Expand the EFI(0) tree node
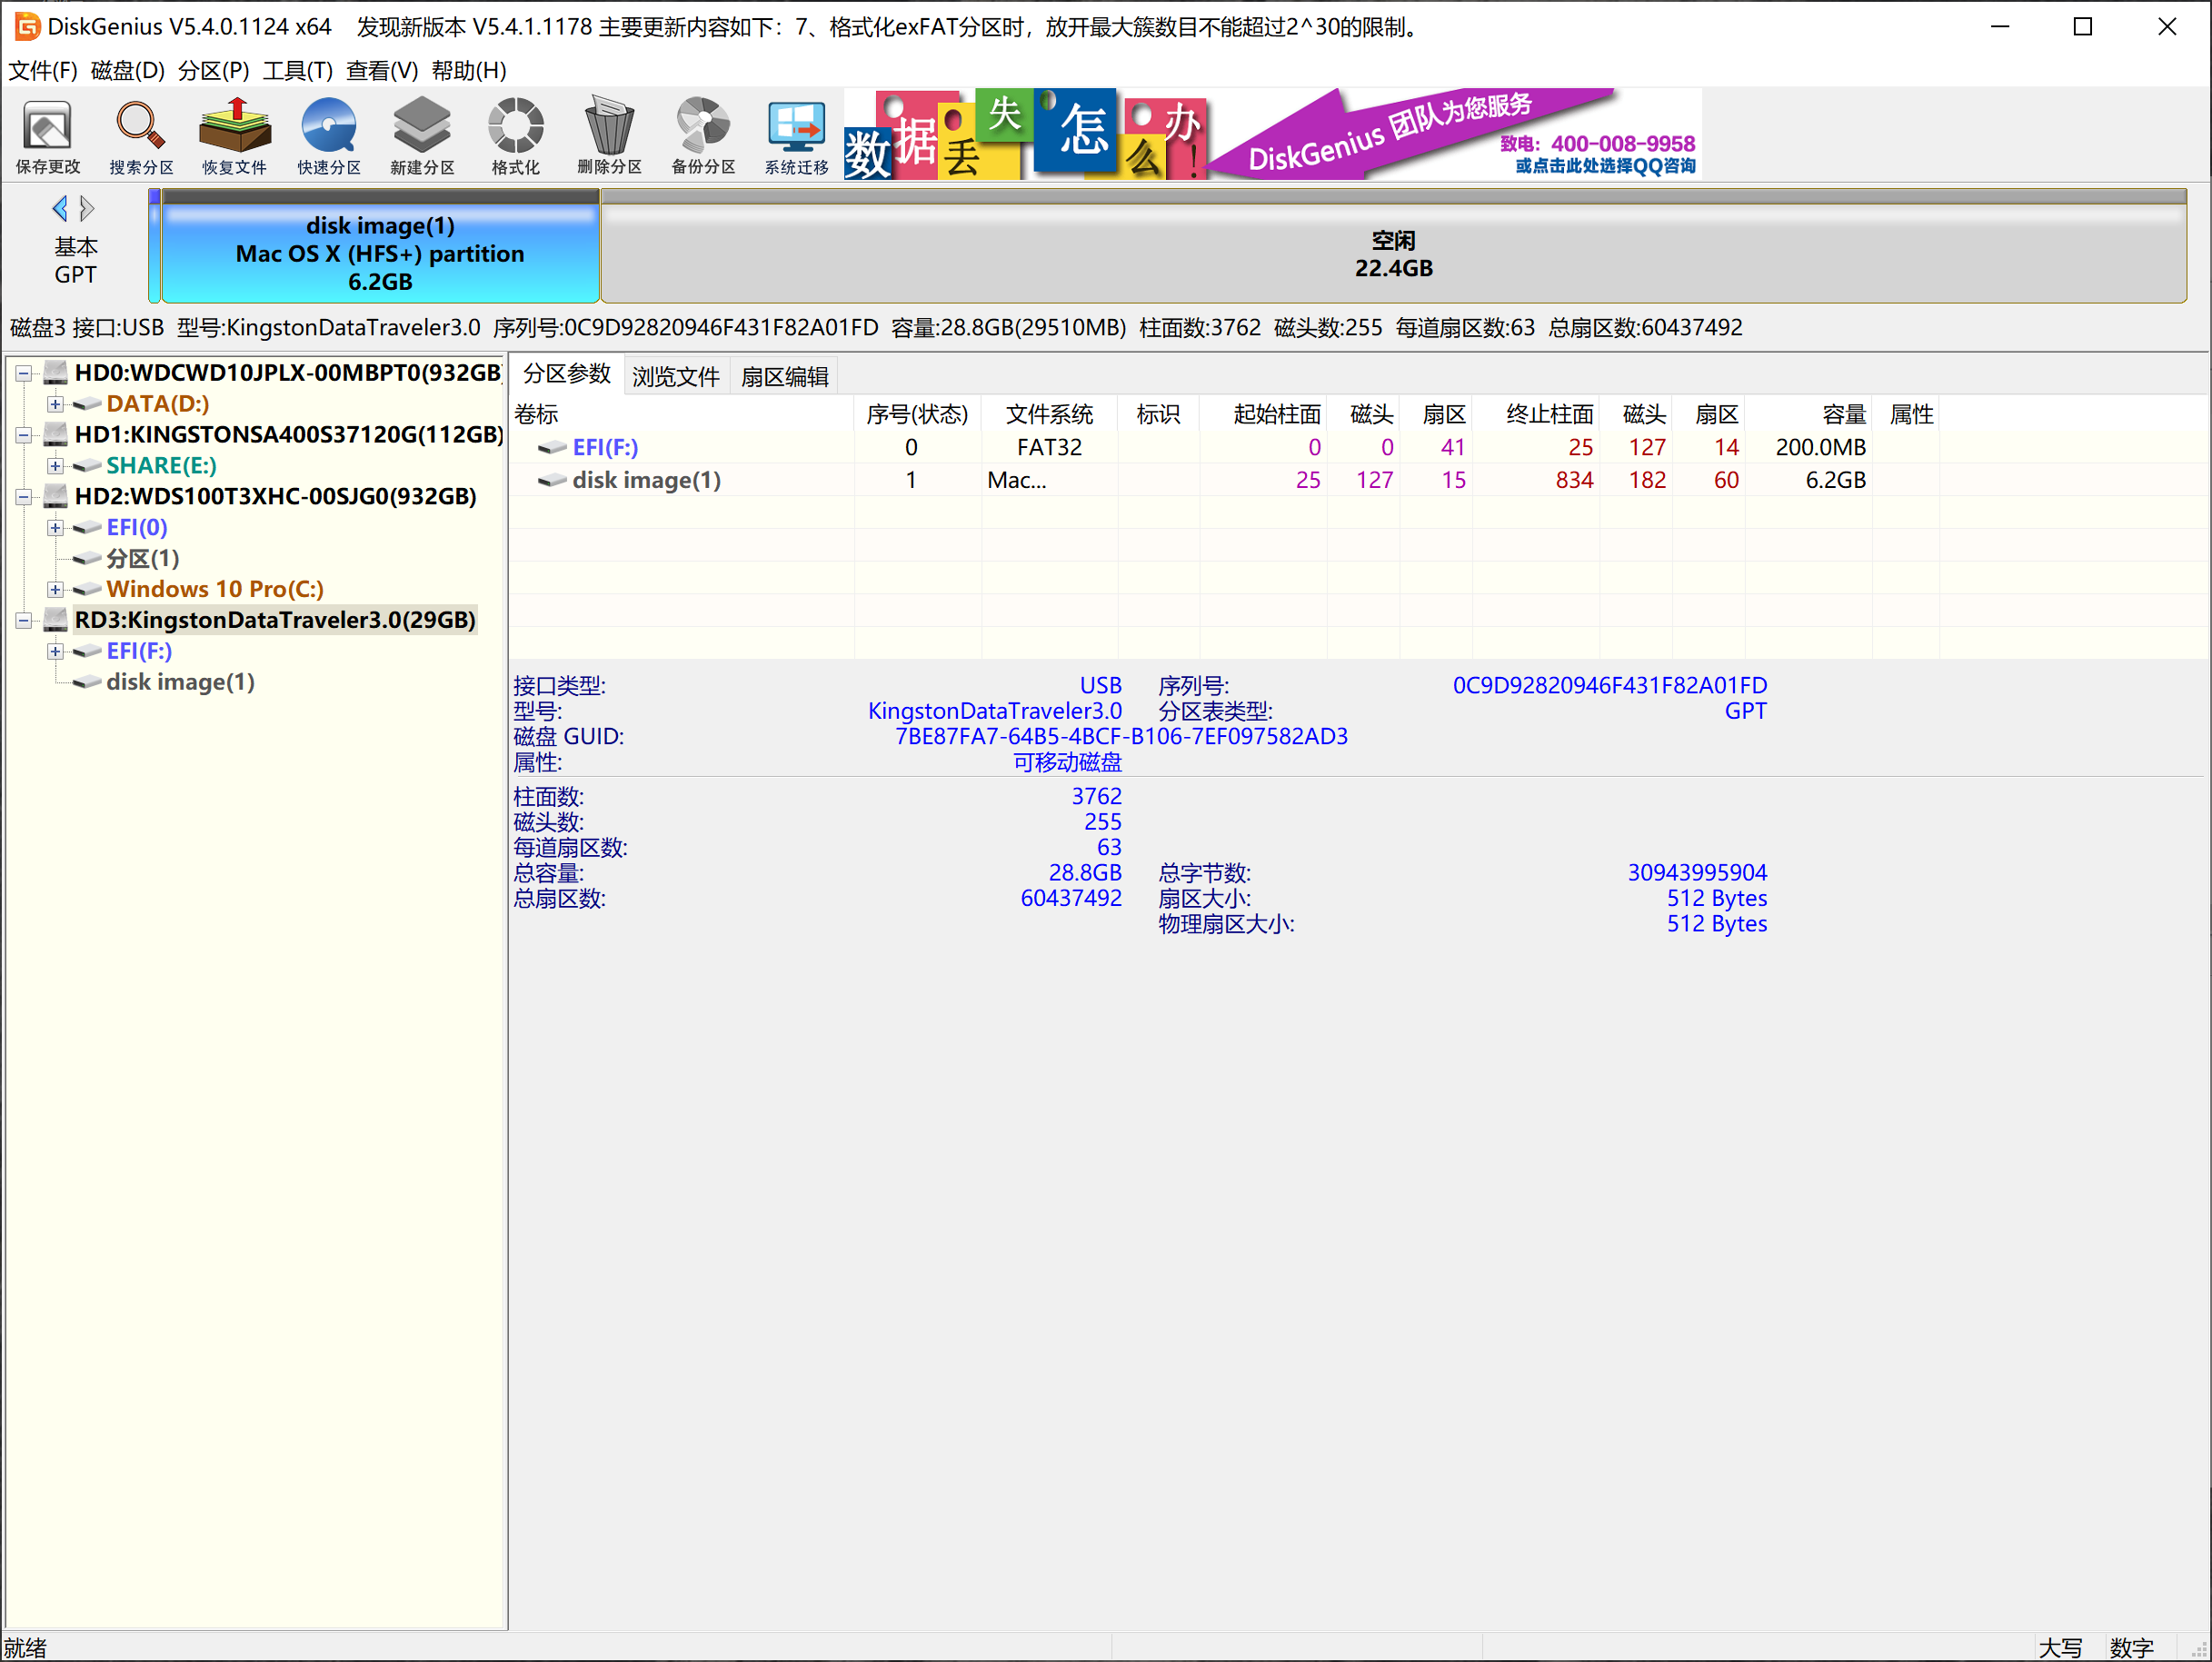This screenshot has width=2212, height=1662. (x=55, y=528)
